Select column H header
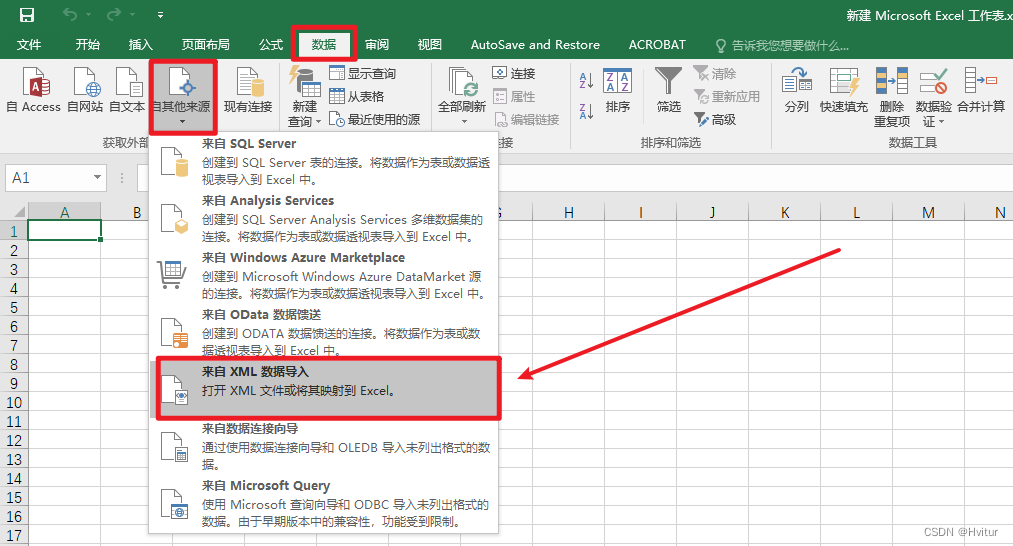1013x546 pixels. pos(569,212)
